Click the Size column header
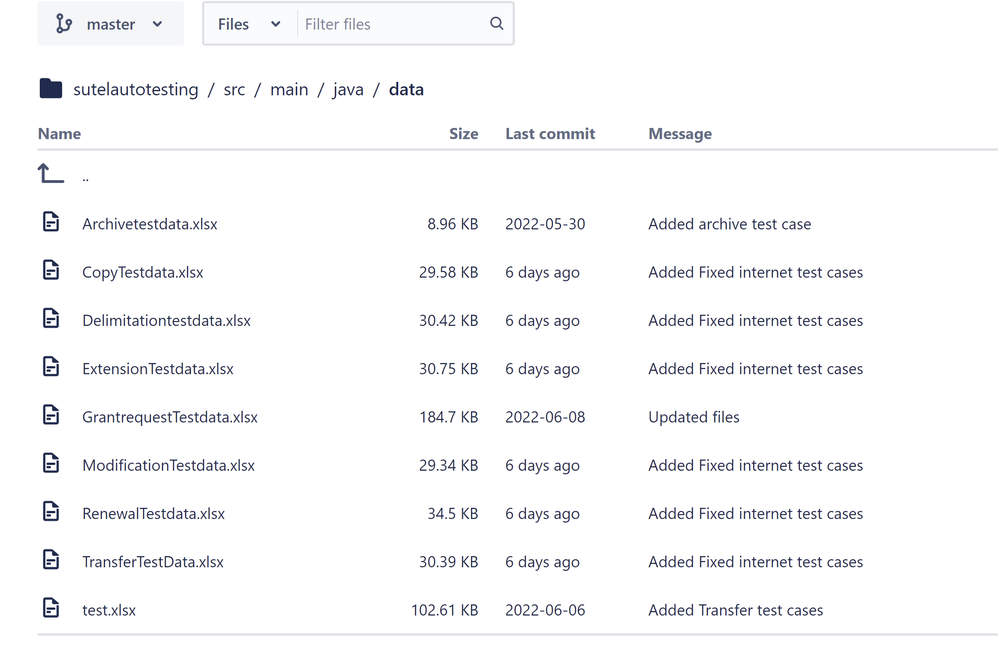The height and width of the screenshot is (659, 998). coord(463,134)
